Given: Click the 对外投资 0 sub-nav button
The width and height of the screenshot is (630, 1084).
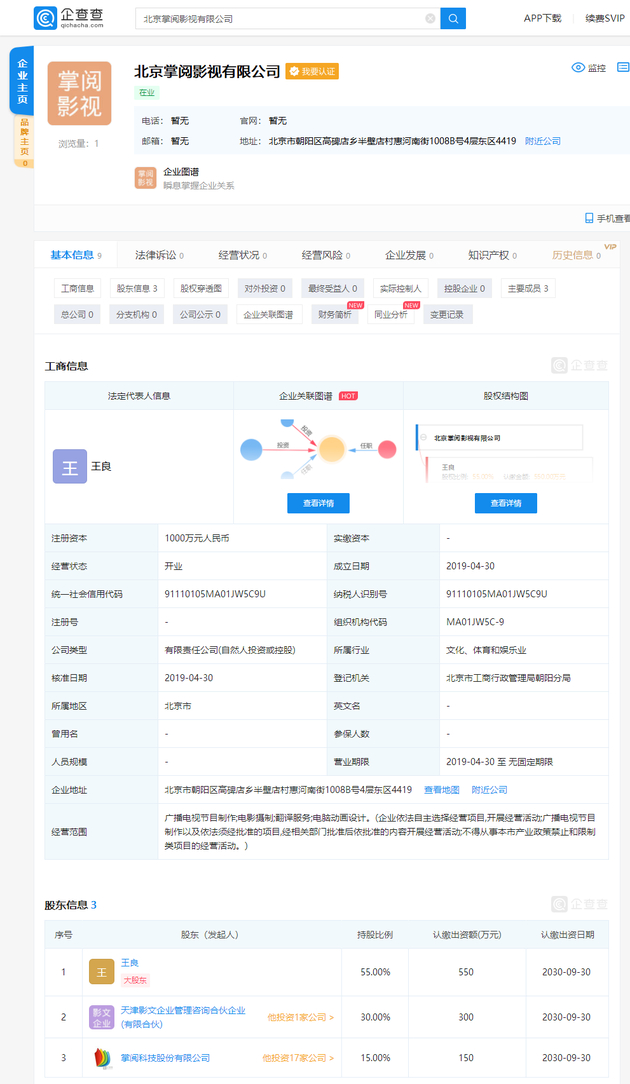Looking at the screenshot, I should (x=264, y=288).
